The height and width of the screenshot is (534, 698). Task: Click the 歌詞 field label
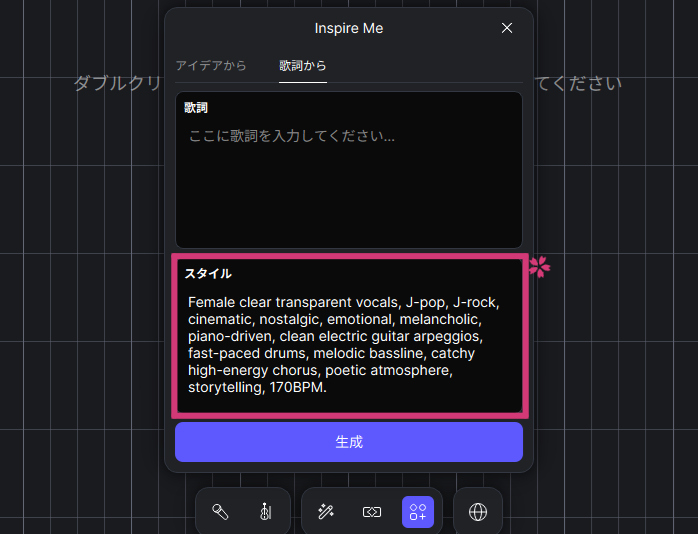click(x=196, y=107)
